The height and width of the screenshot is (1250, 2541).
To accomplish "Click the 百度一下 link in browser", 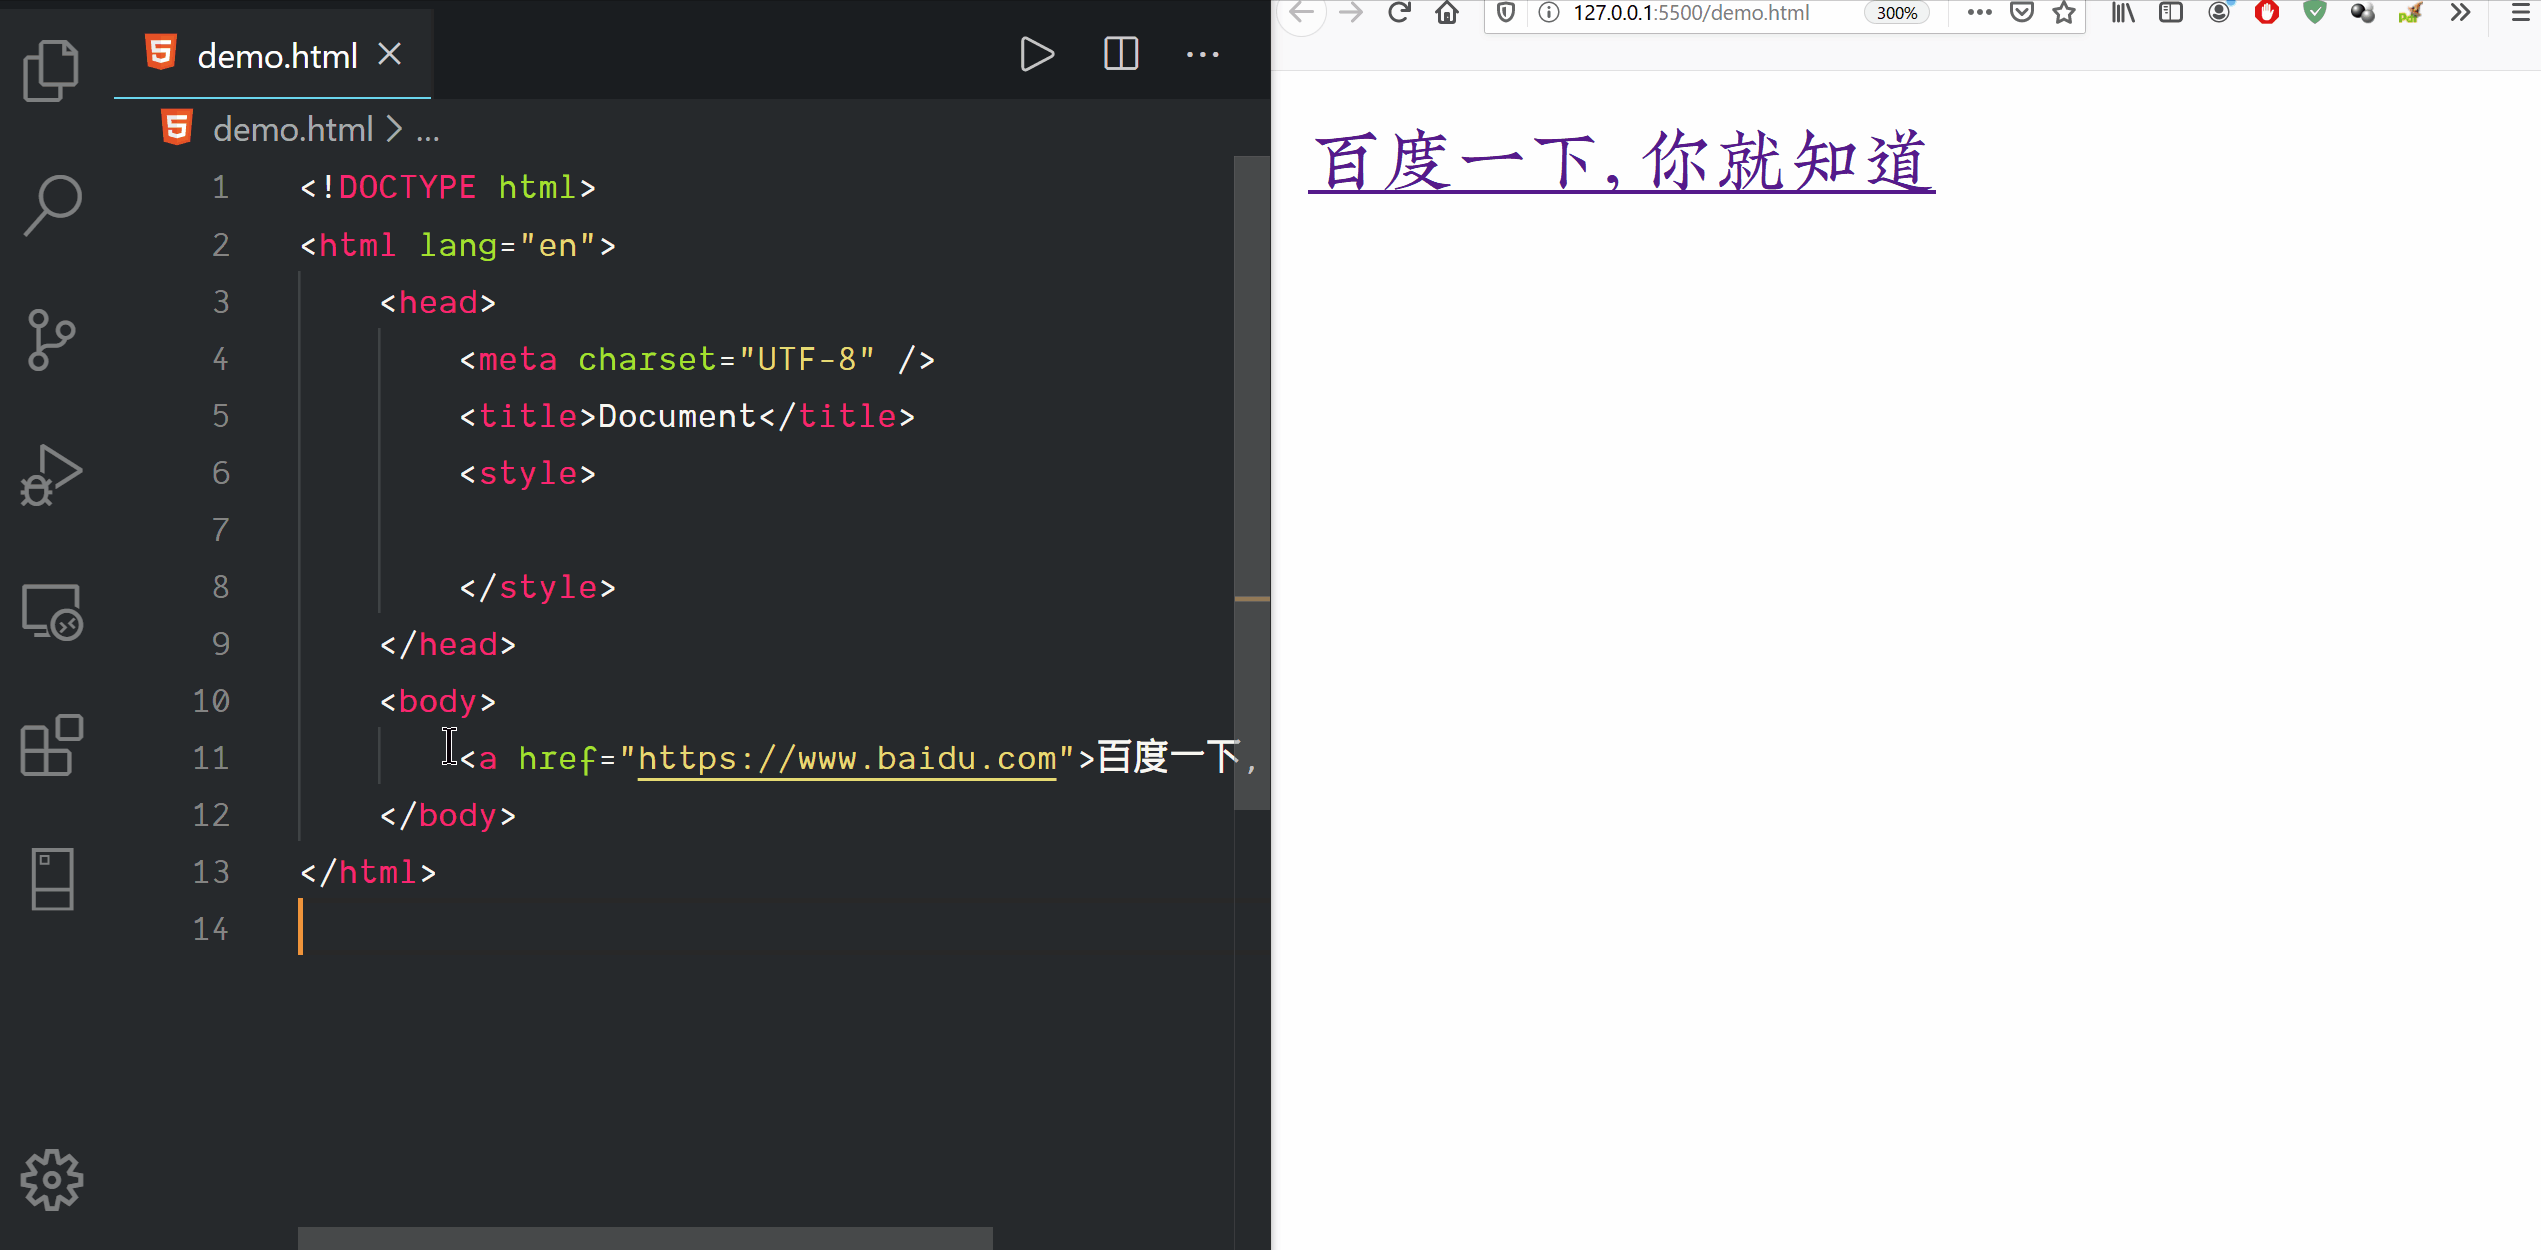I will coord(1620,162).
